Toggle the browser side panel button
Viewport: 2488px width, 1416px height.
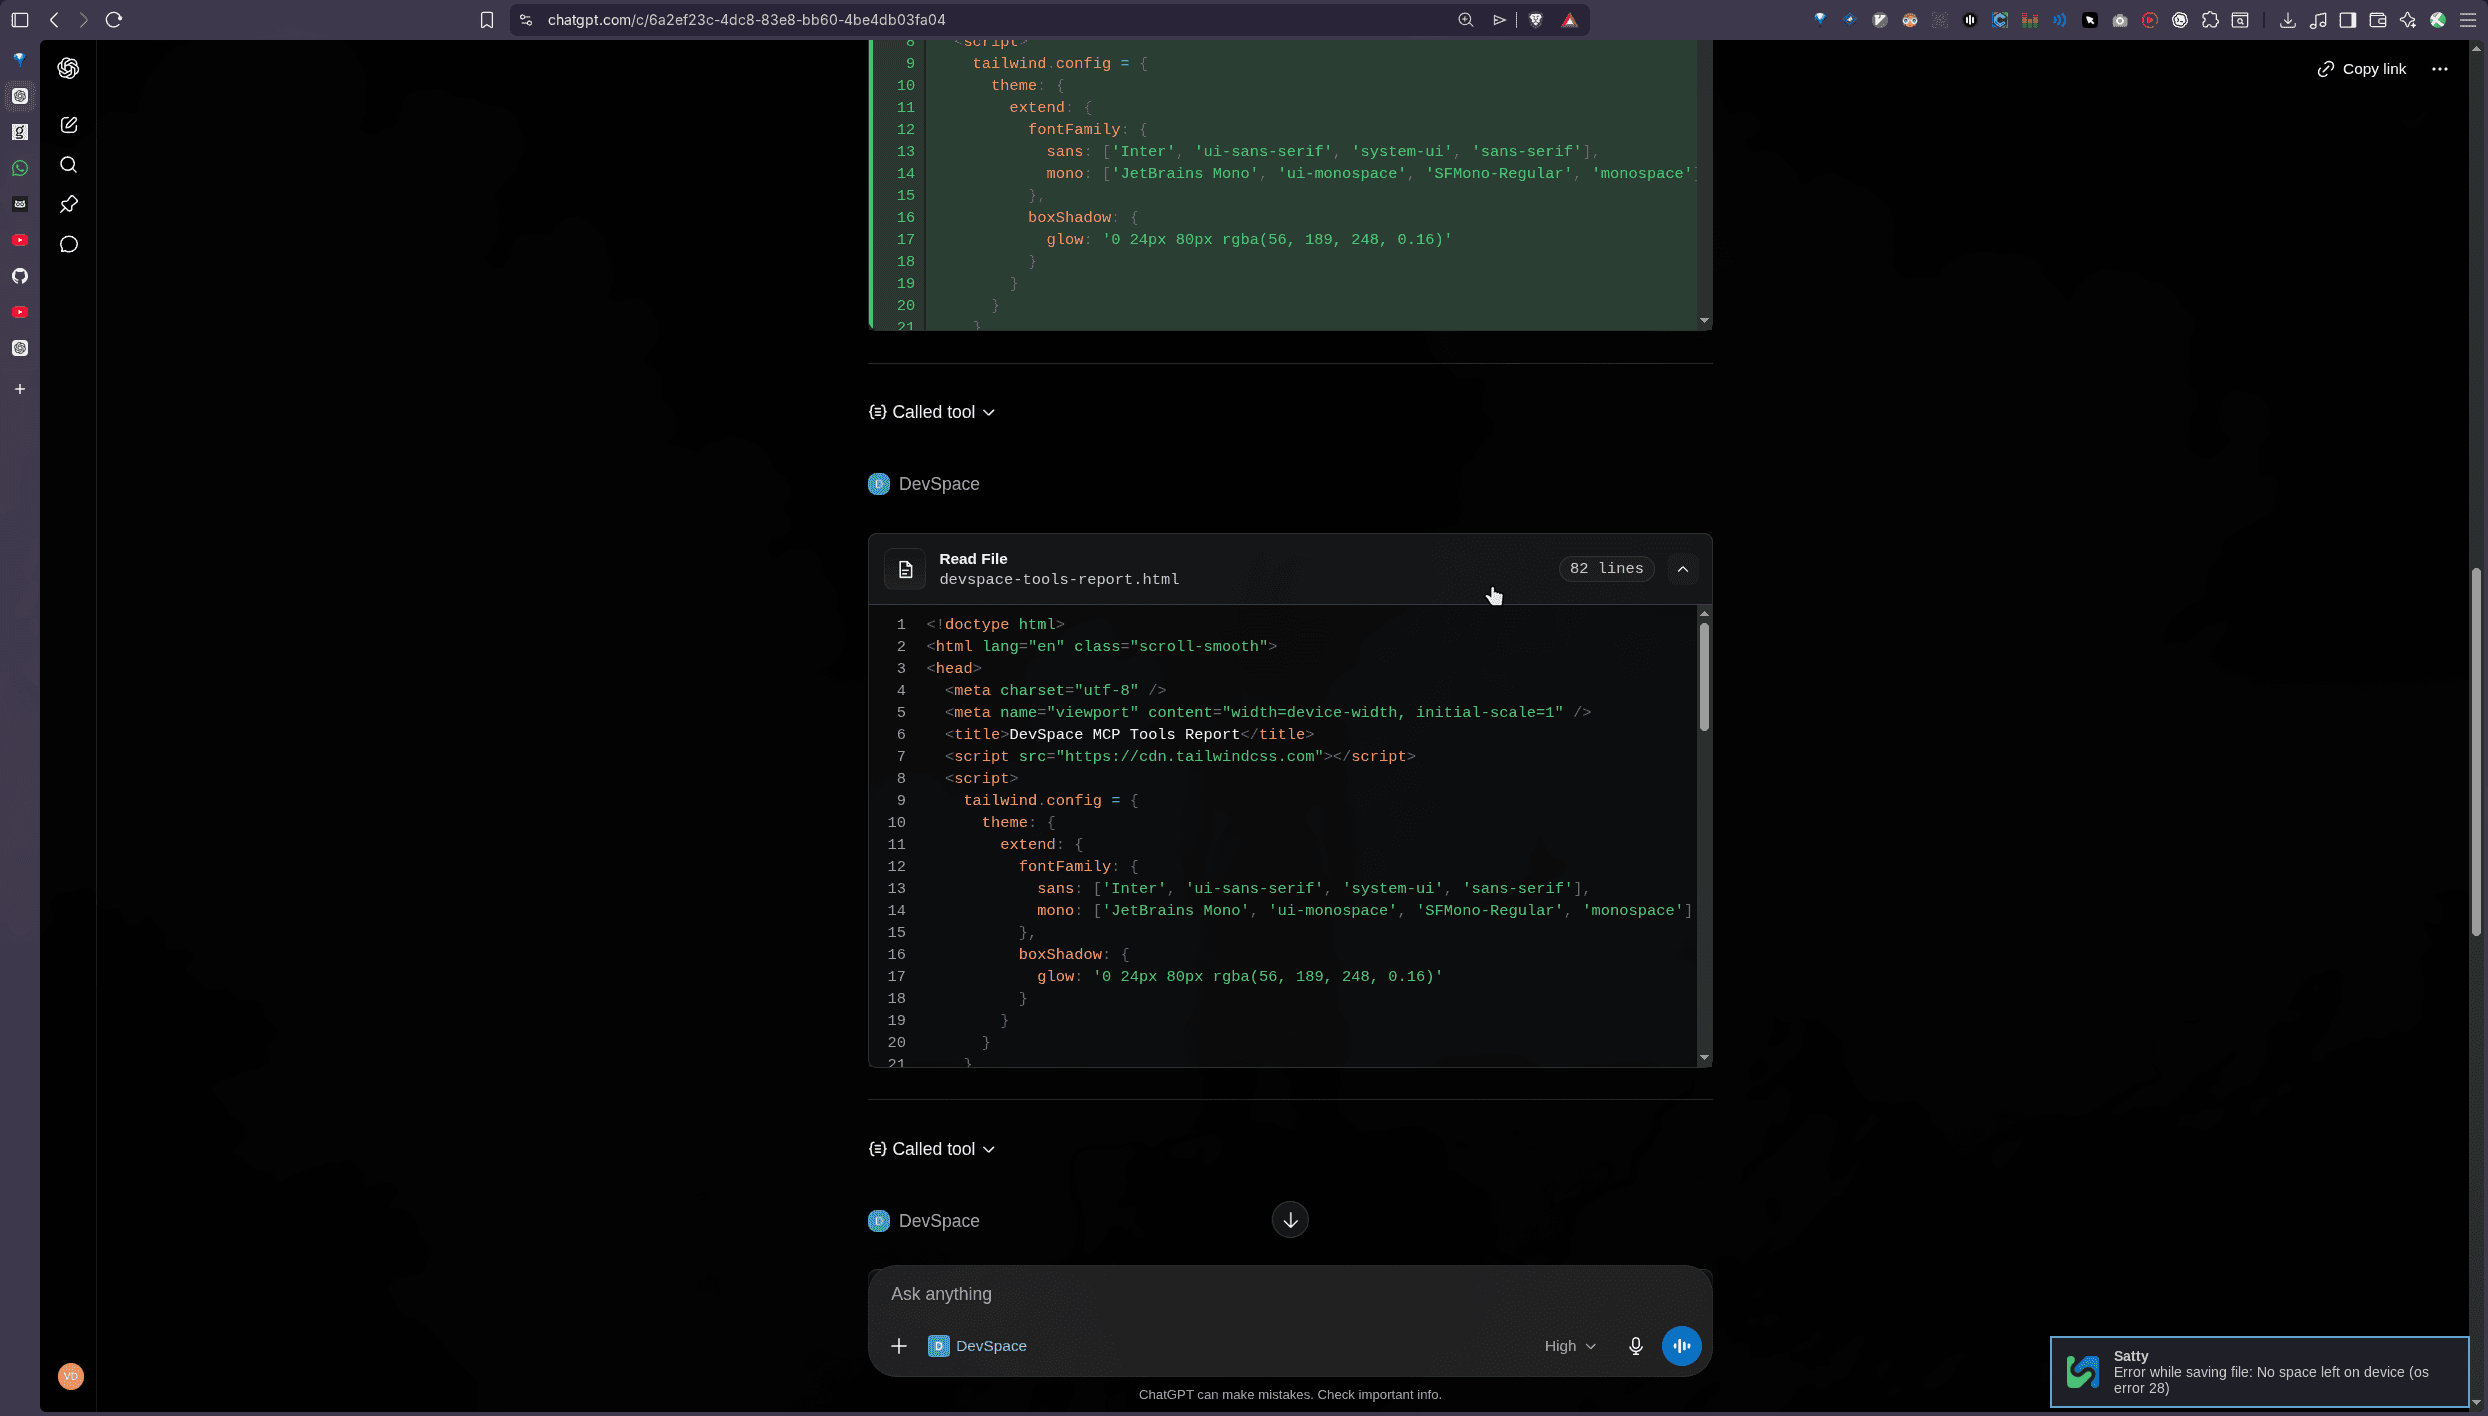click(x=2348, y=20)
